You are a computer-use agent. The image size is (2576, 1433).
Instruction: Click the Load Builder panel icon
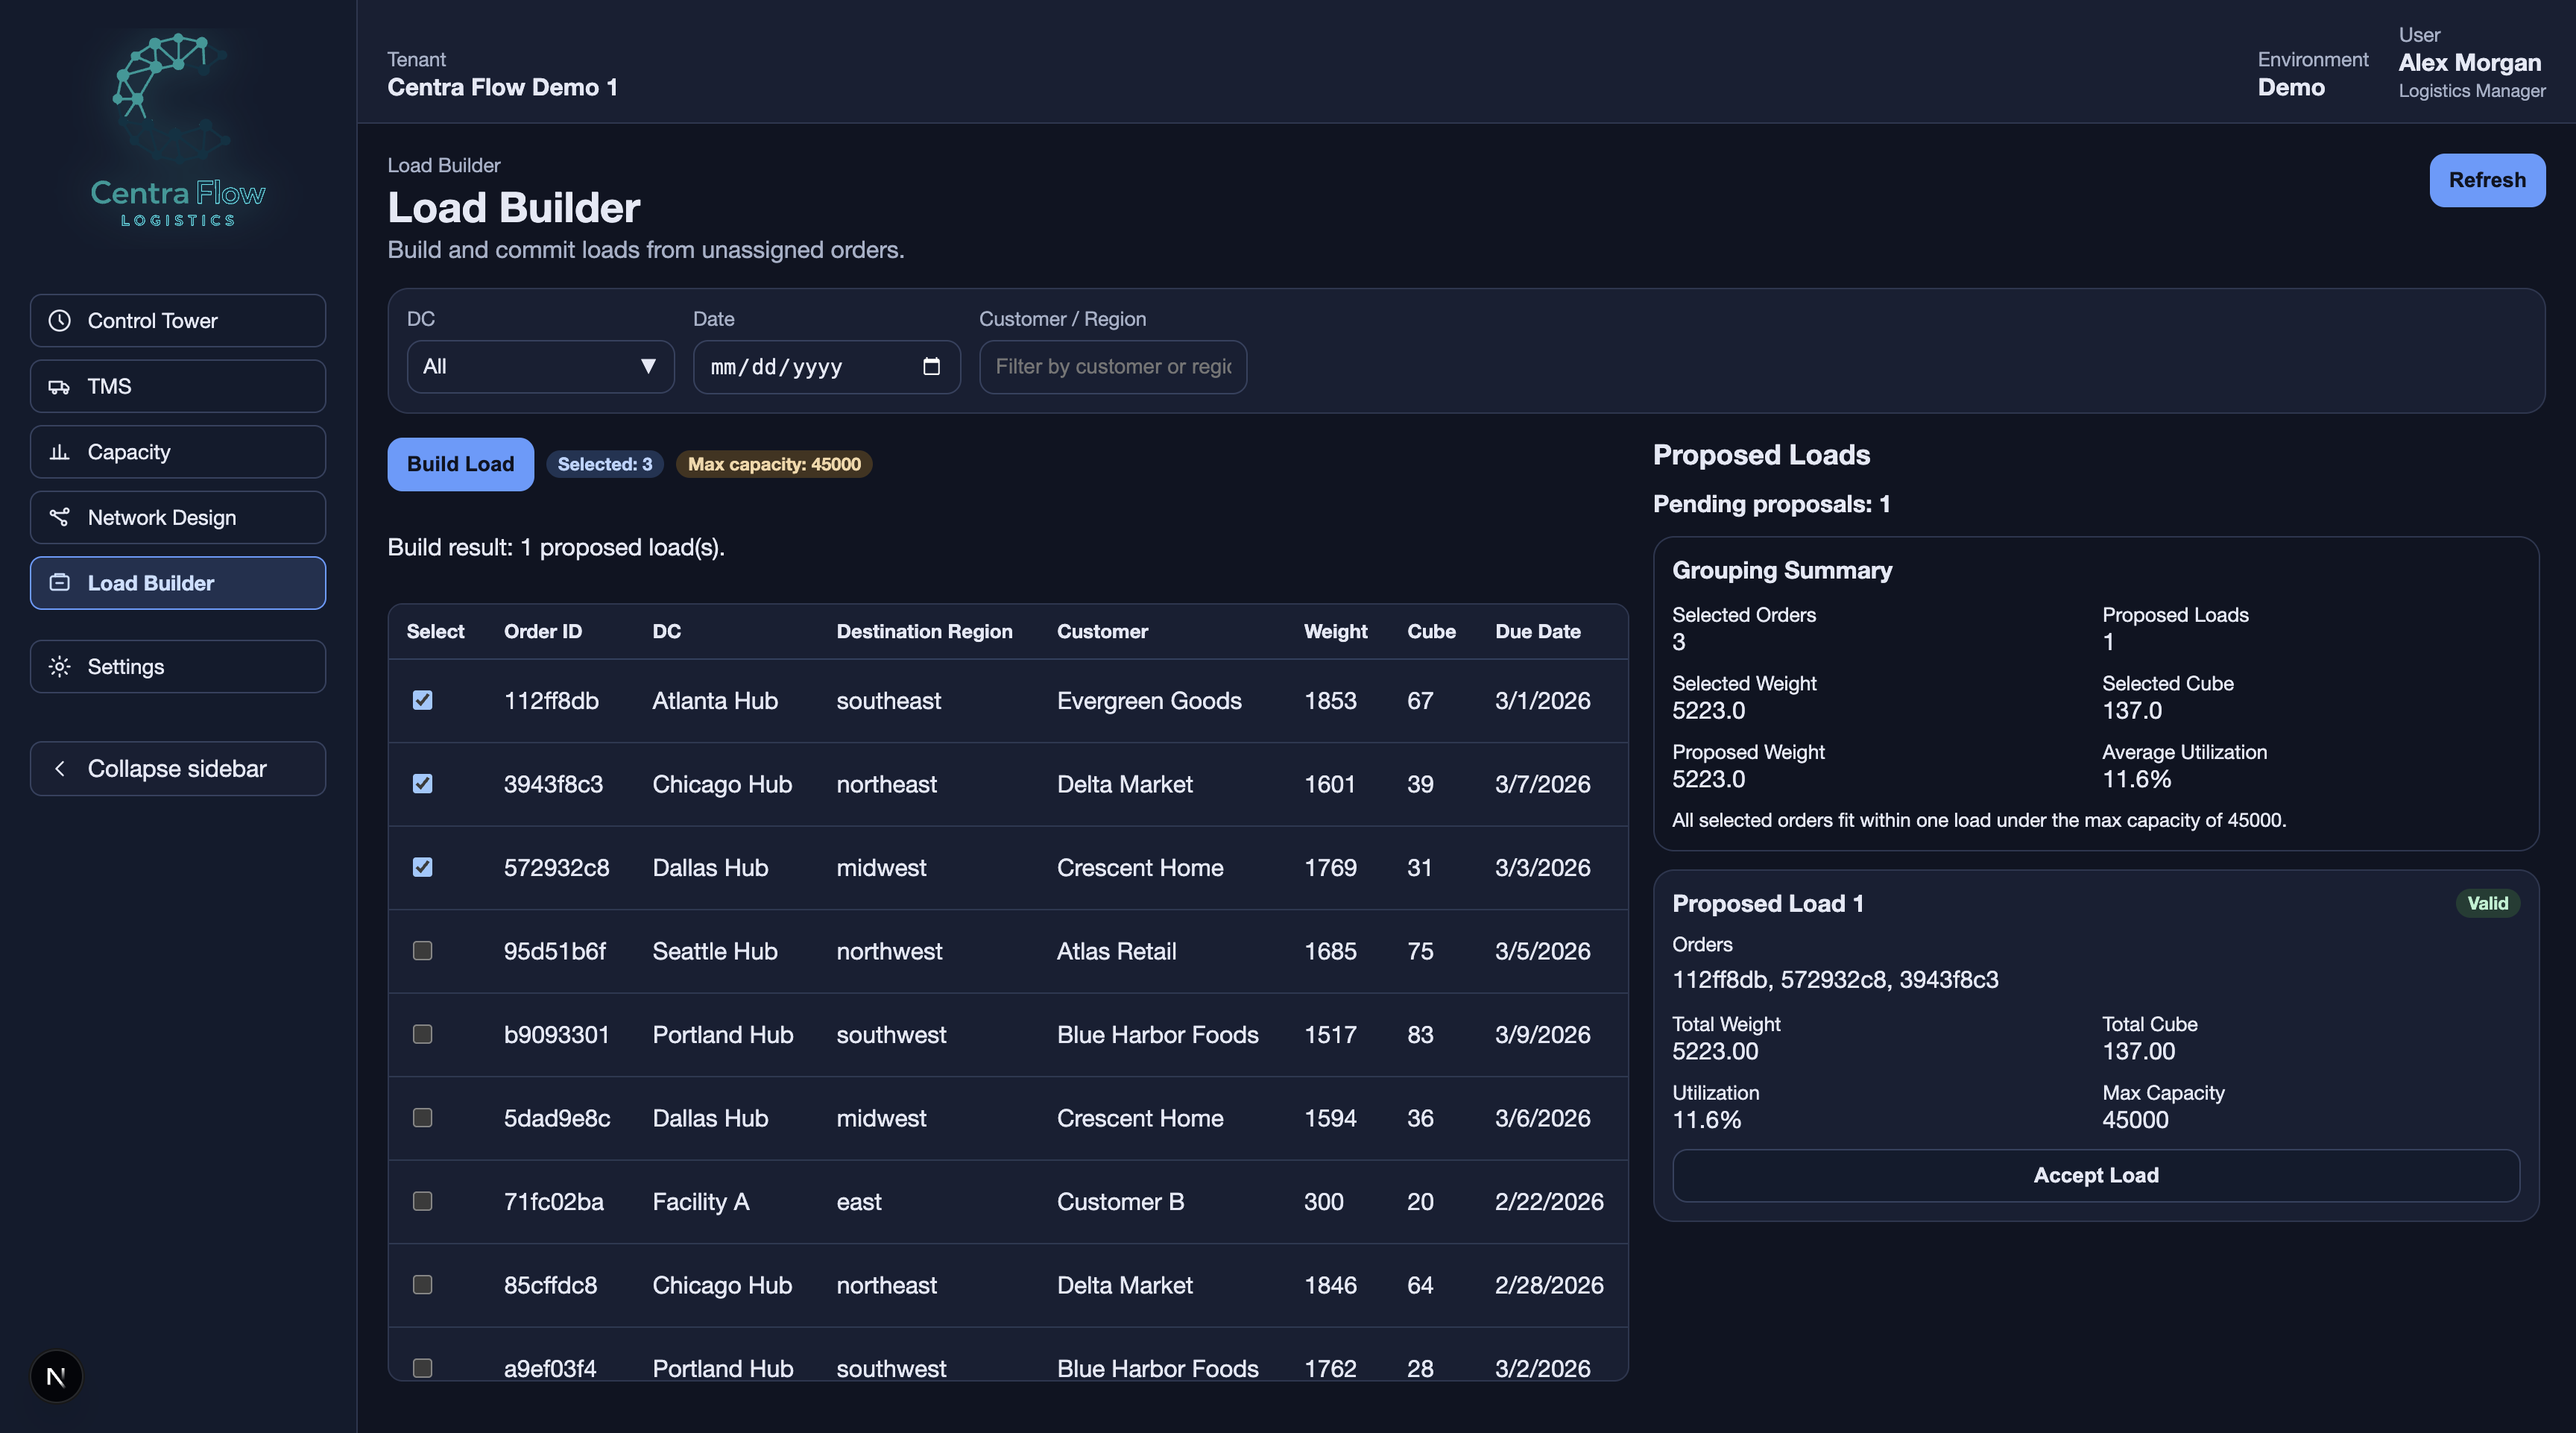point(59,583)
